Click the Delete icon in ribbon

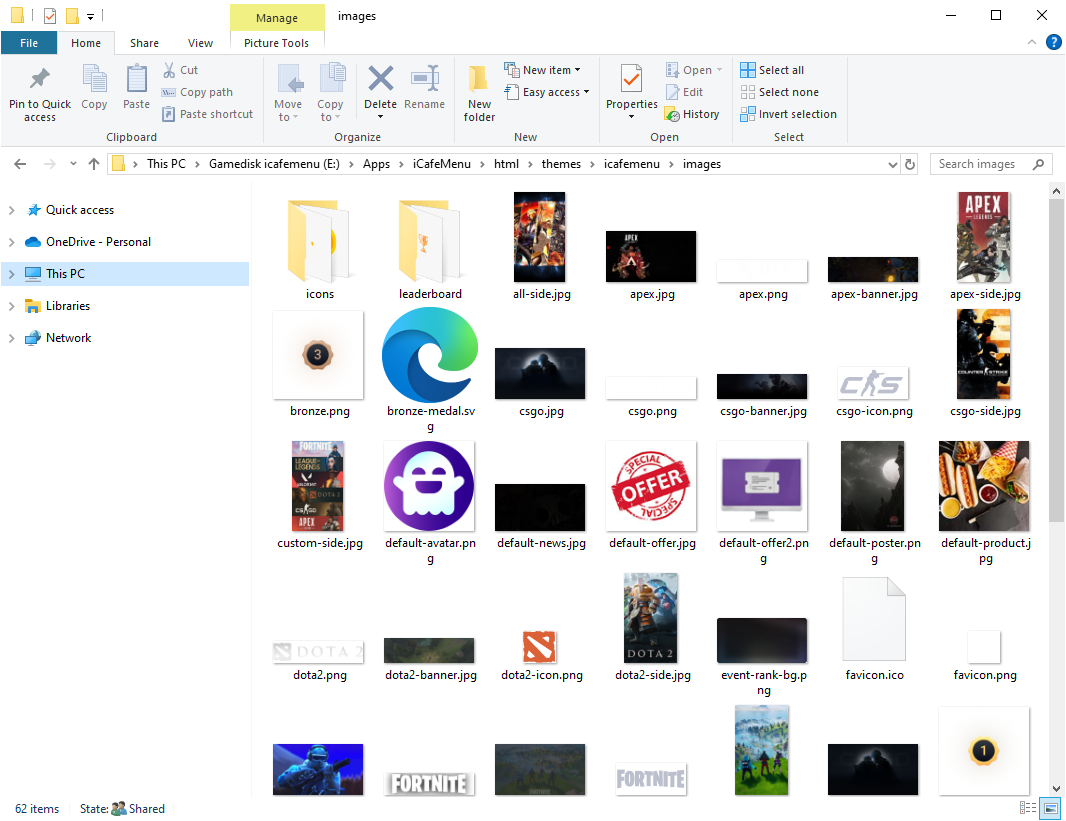pyautogui.click(x=380, y=80)
